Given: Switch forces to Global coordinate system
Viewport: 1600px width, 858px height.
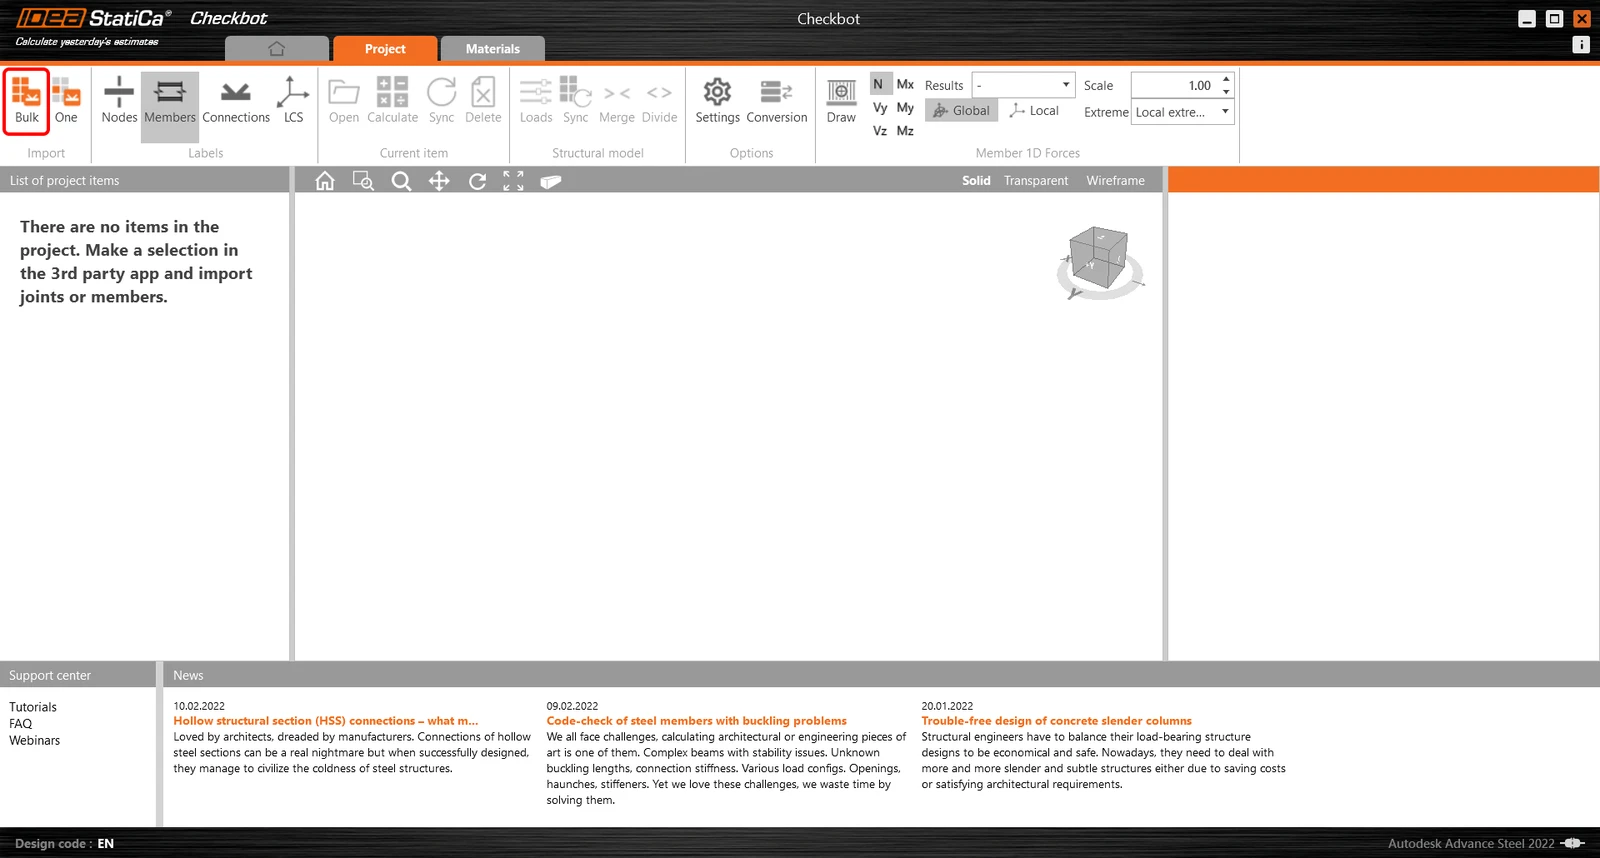Looking at the screenshot, I should (x=961, y=111).
